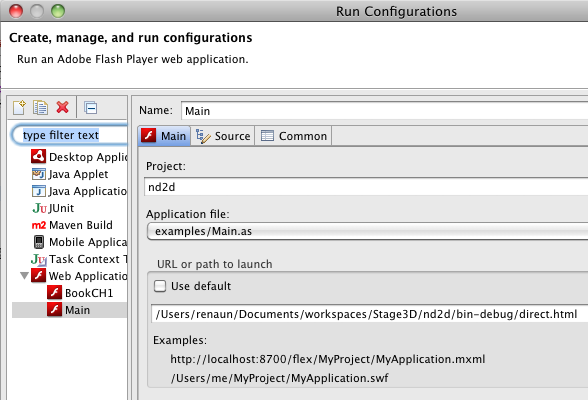The image size is (588, 400).
Task: Select the BookCH1 configuration
Action: point(89,293)
